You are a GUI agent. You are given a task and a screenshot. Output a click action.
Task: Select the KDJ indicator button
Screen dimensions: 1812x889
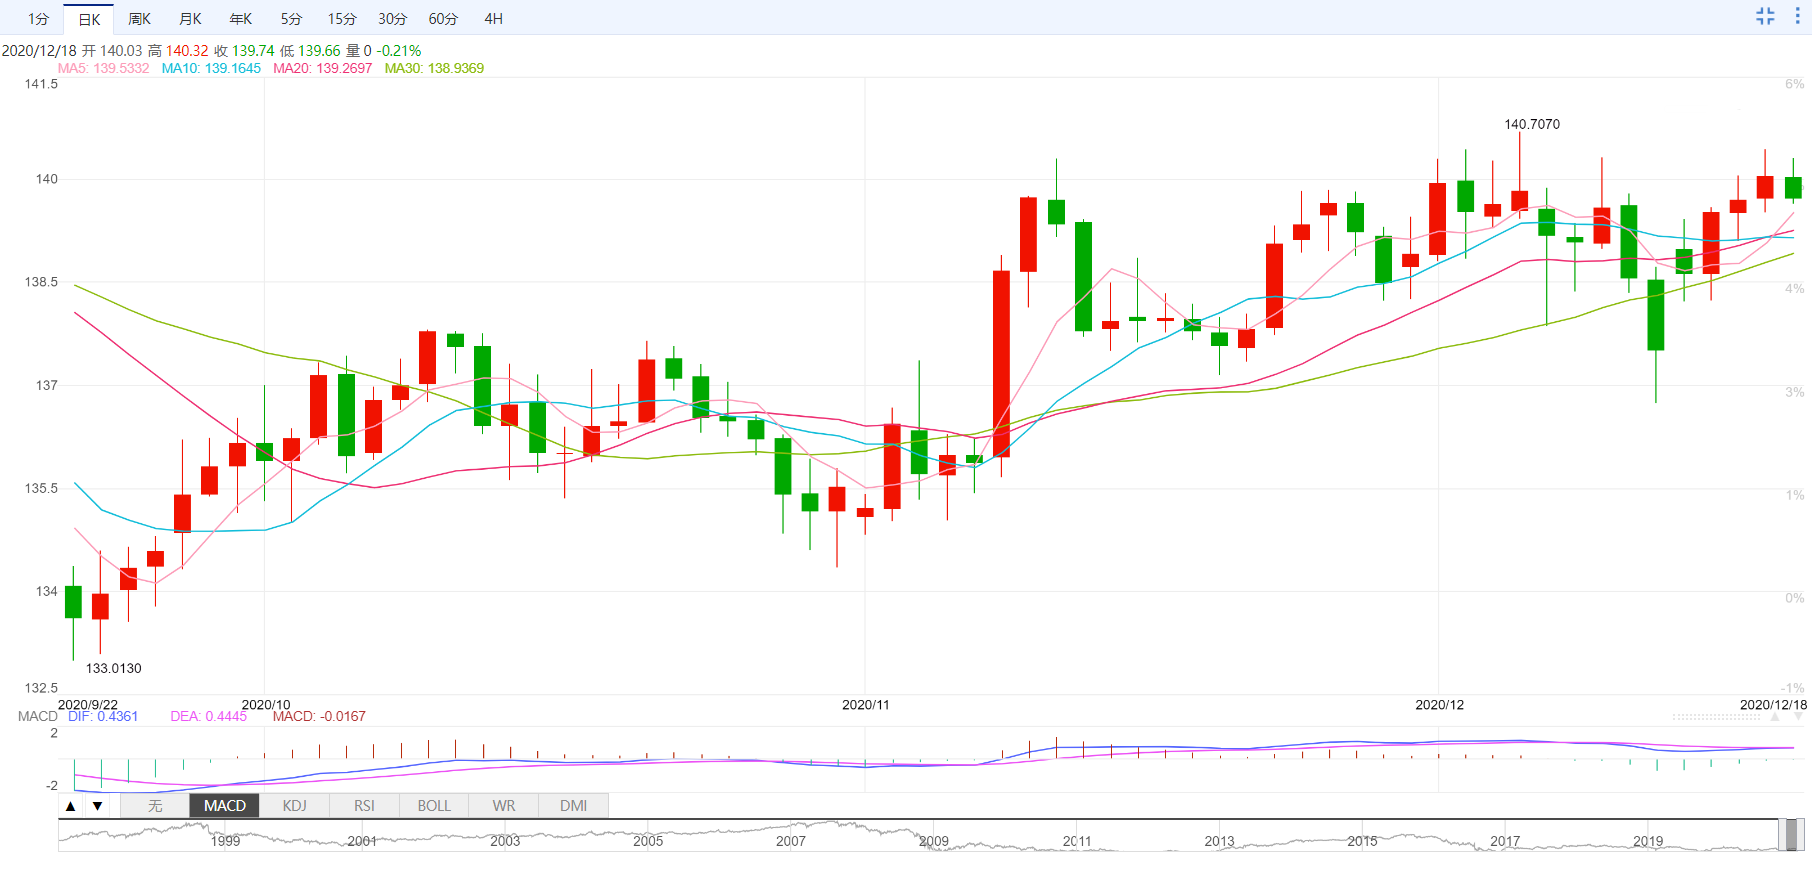[295, 806]
